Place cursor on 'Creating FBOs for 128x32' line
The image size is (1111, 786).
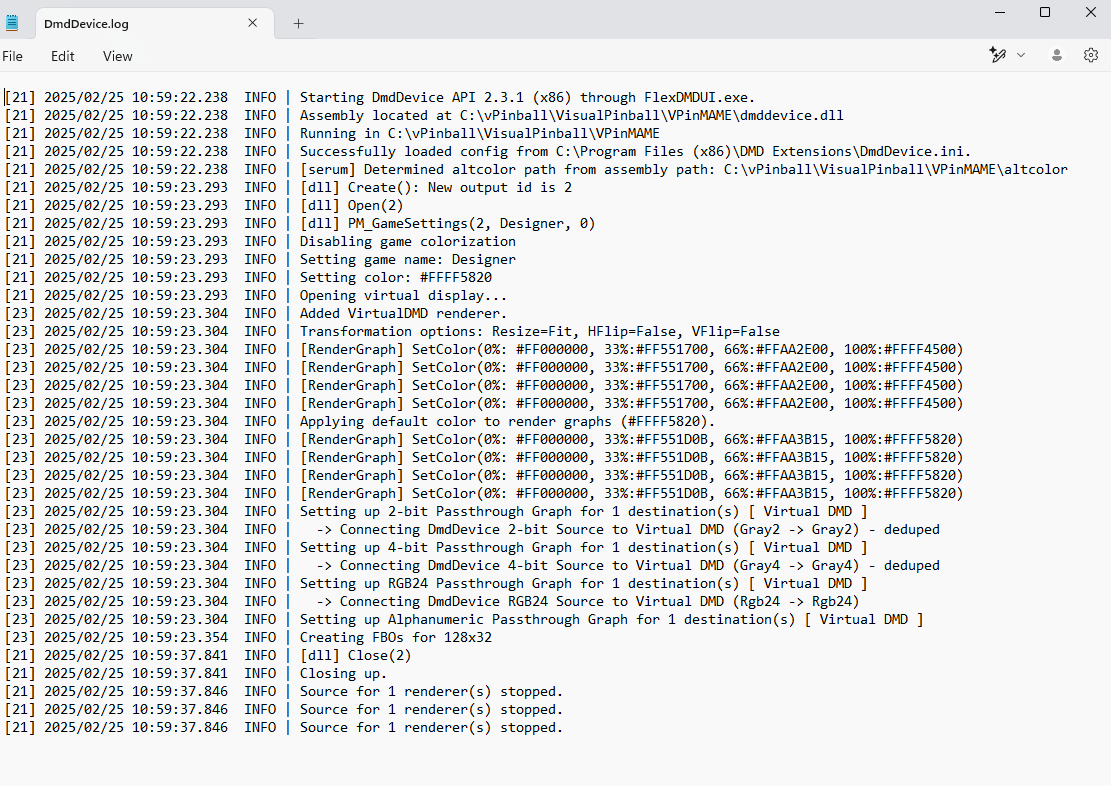click(x=395, y=637)
